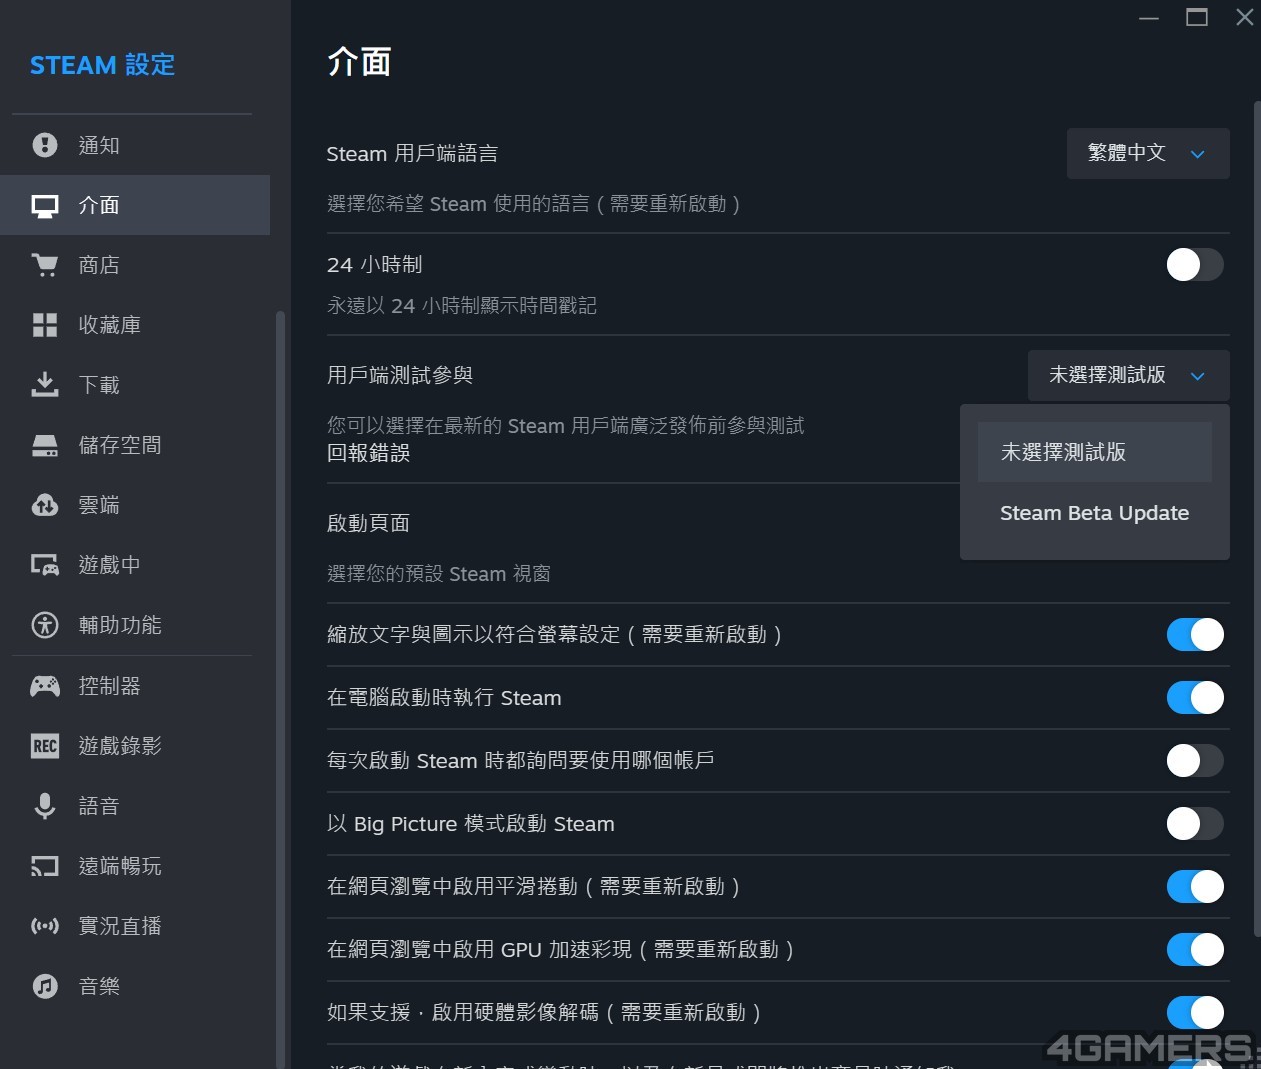Collapse the 未選擇測試版 beta dropdown
1261x1069 pixels.
pos(1127,375)
